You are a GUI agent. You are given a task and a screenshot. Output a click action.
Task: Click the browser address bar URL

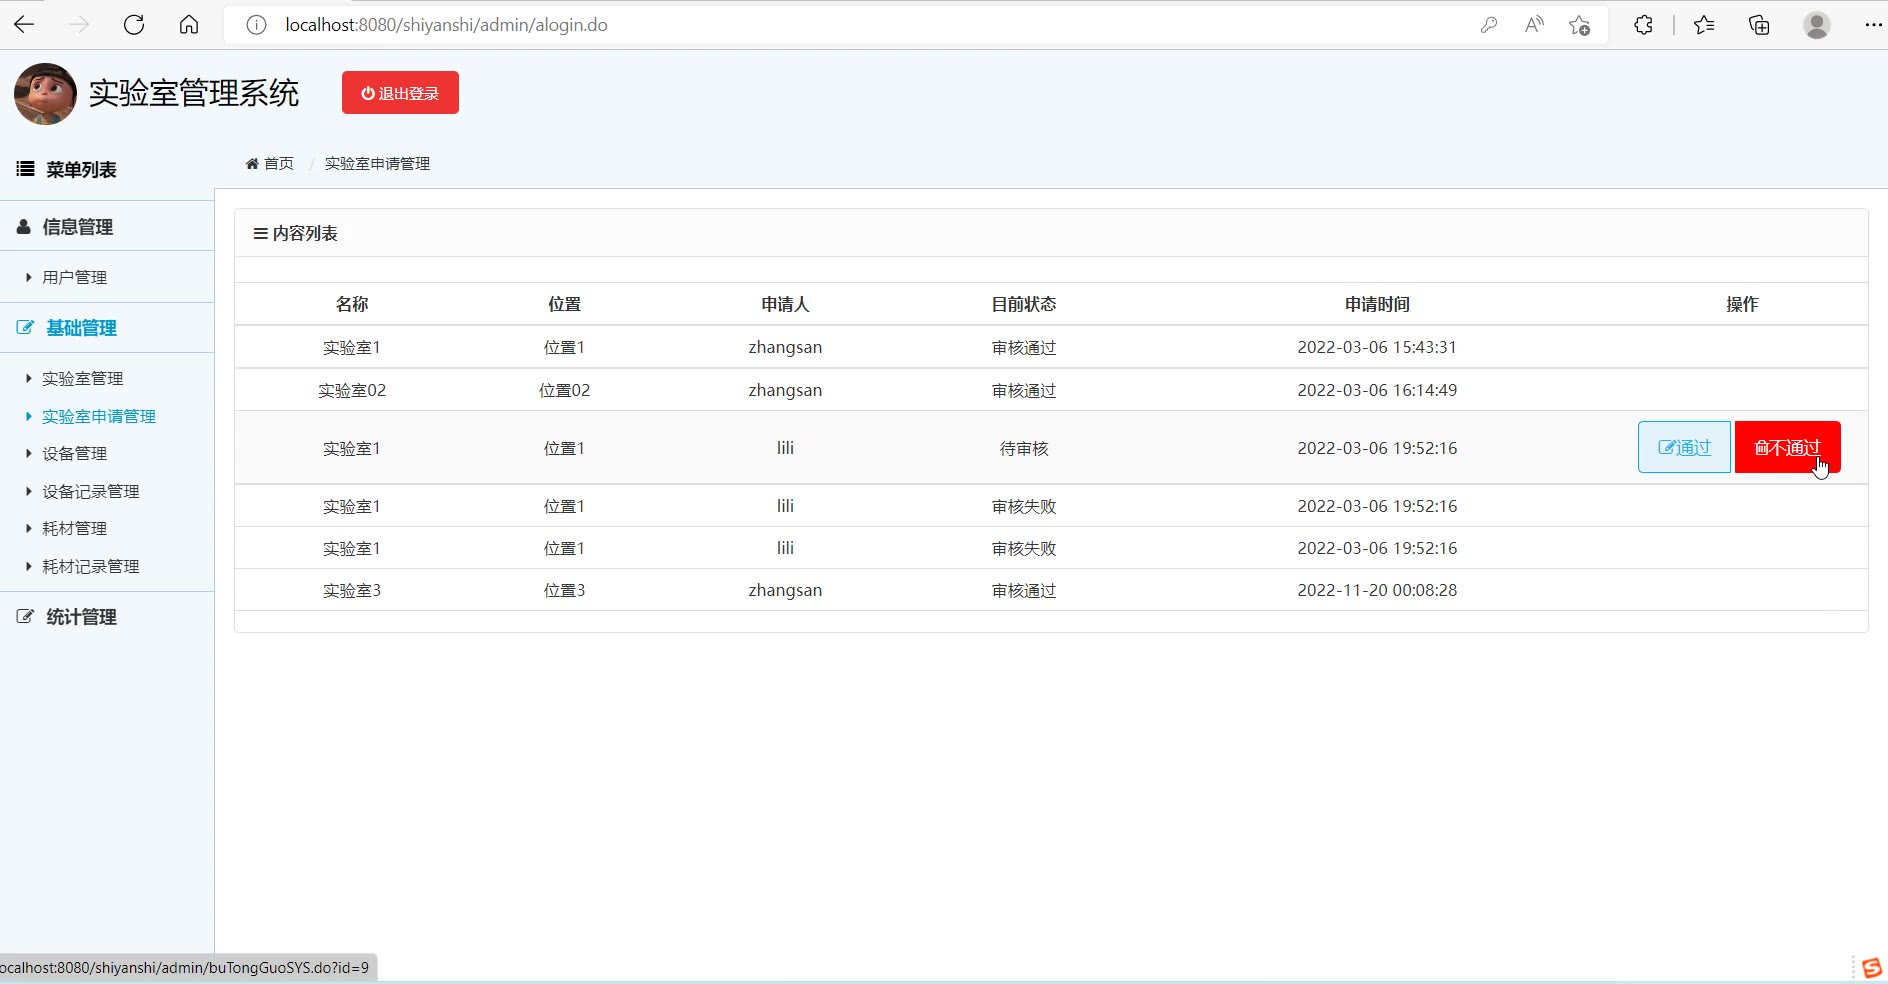(446, 25)
